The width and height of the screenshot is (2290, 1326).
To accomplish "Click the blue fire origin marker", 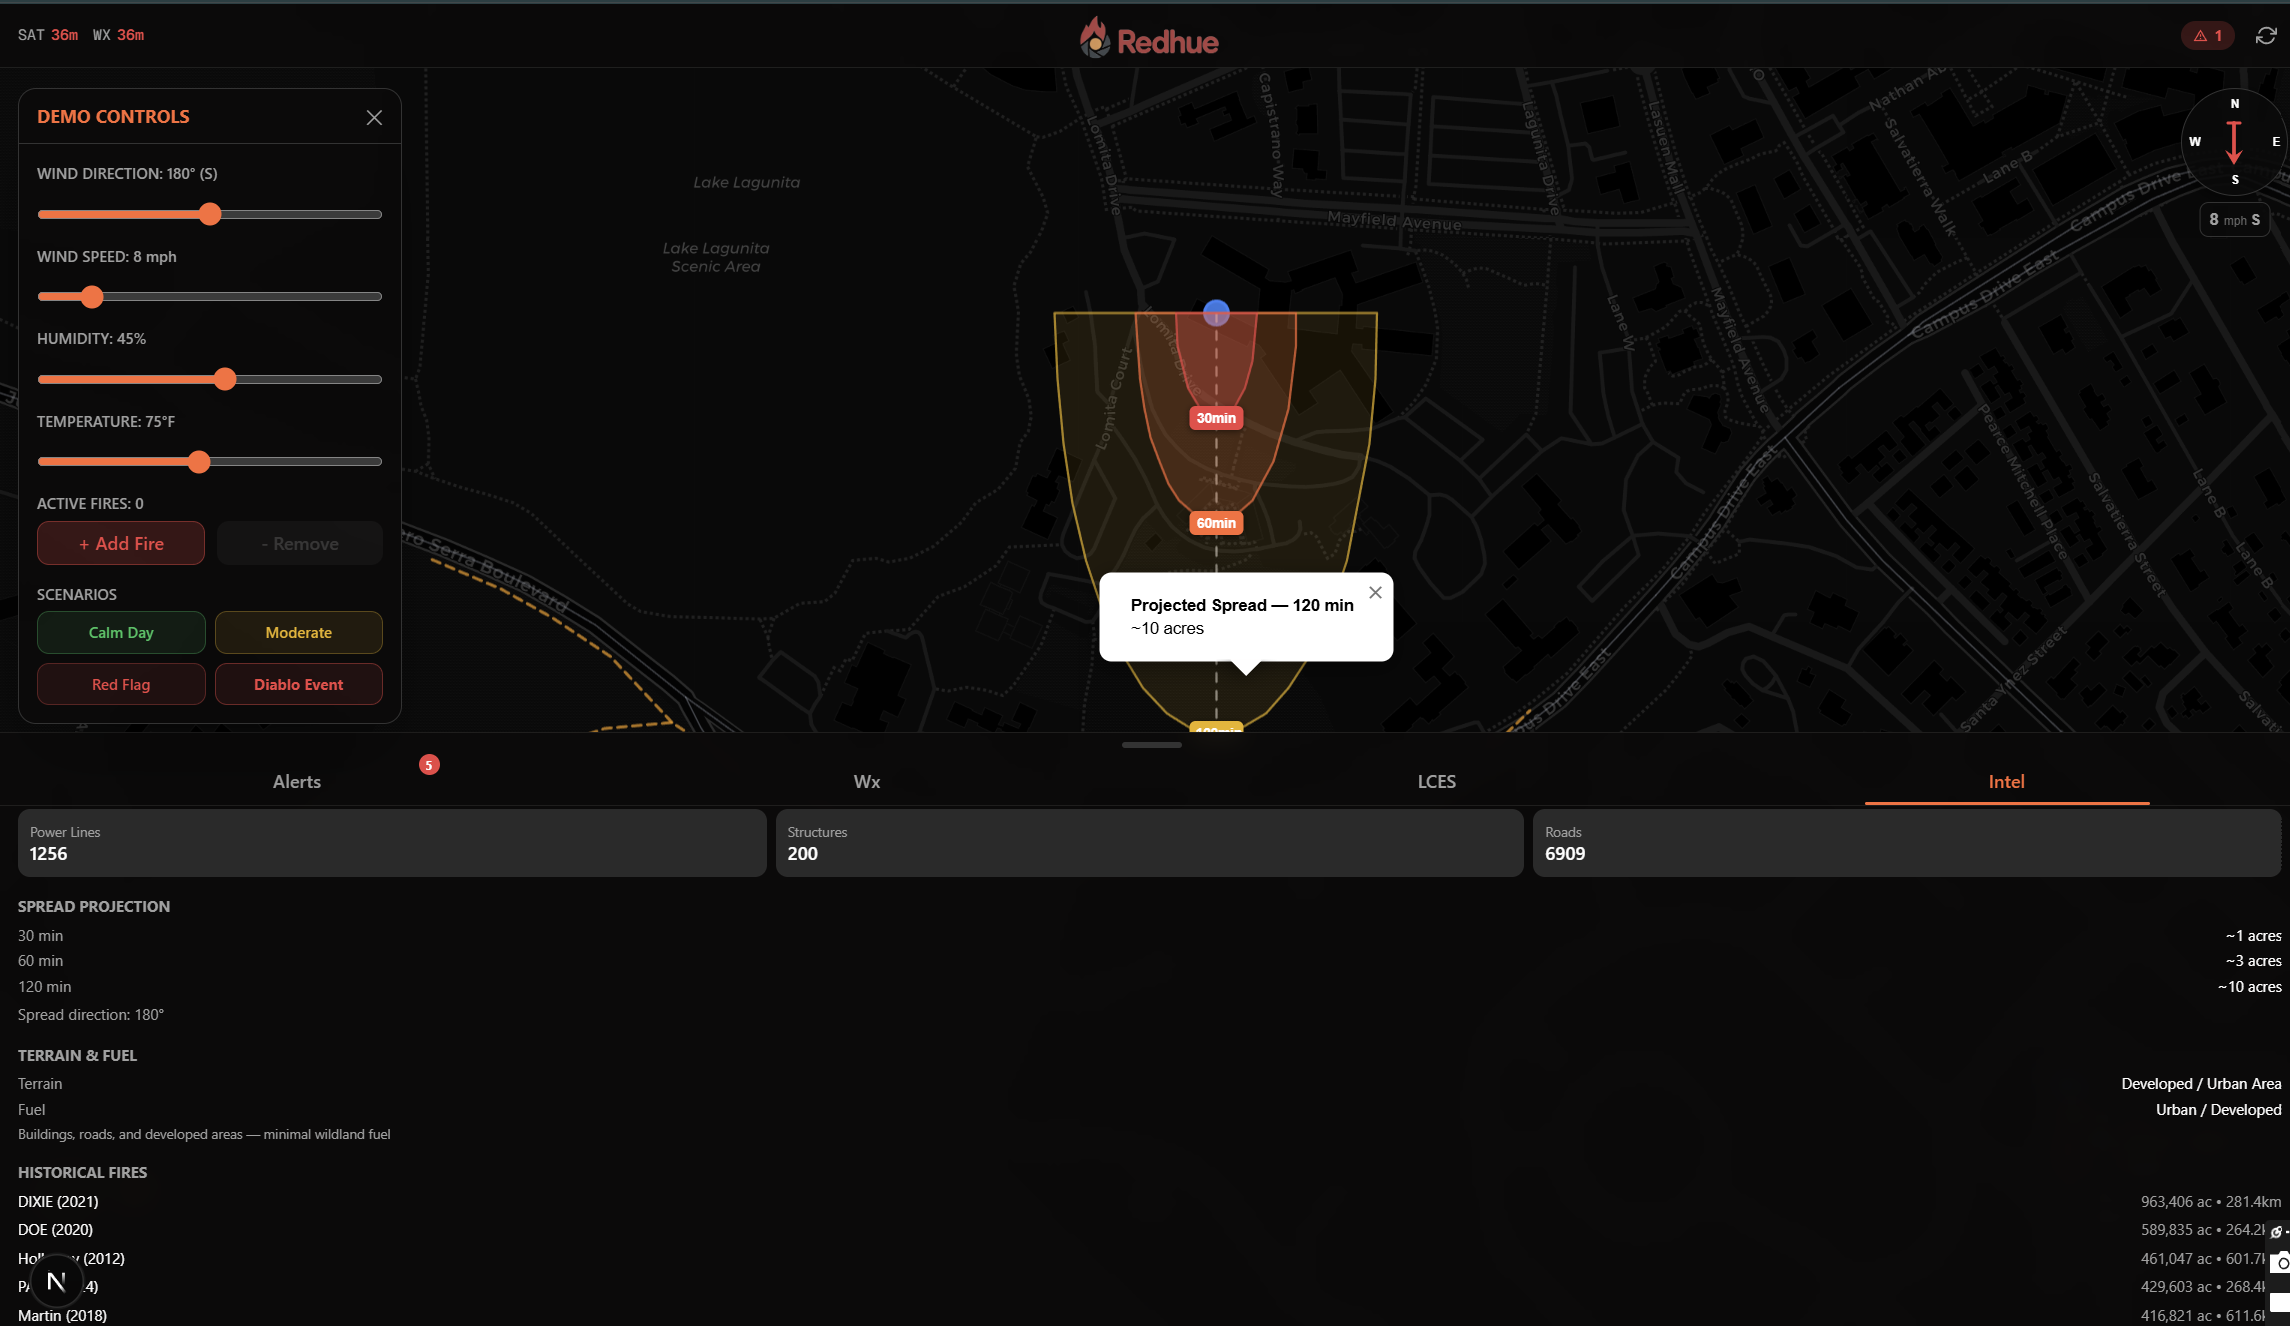I will click(1216, 313).
